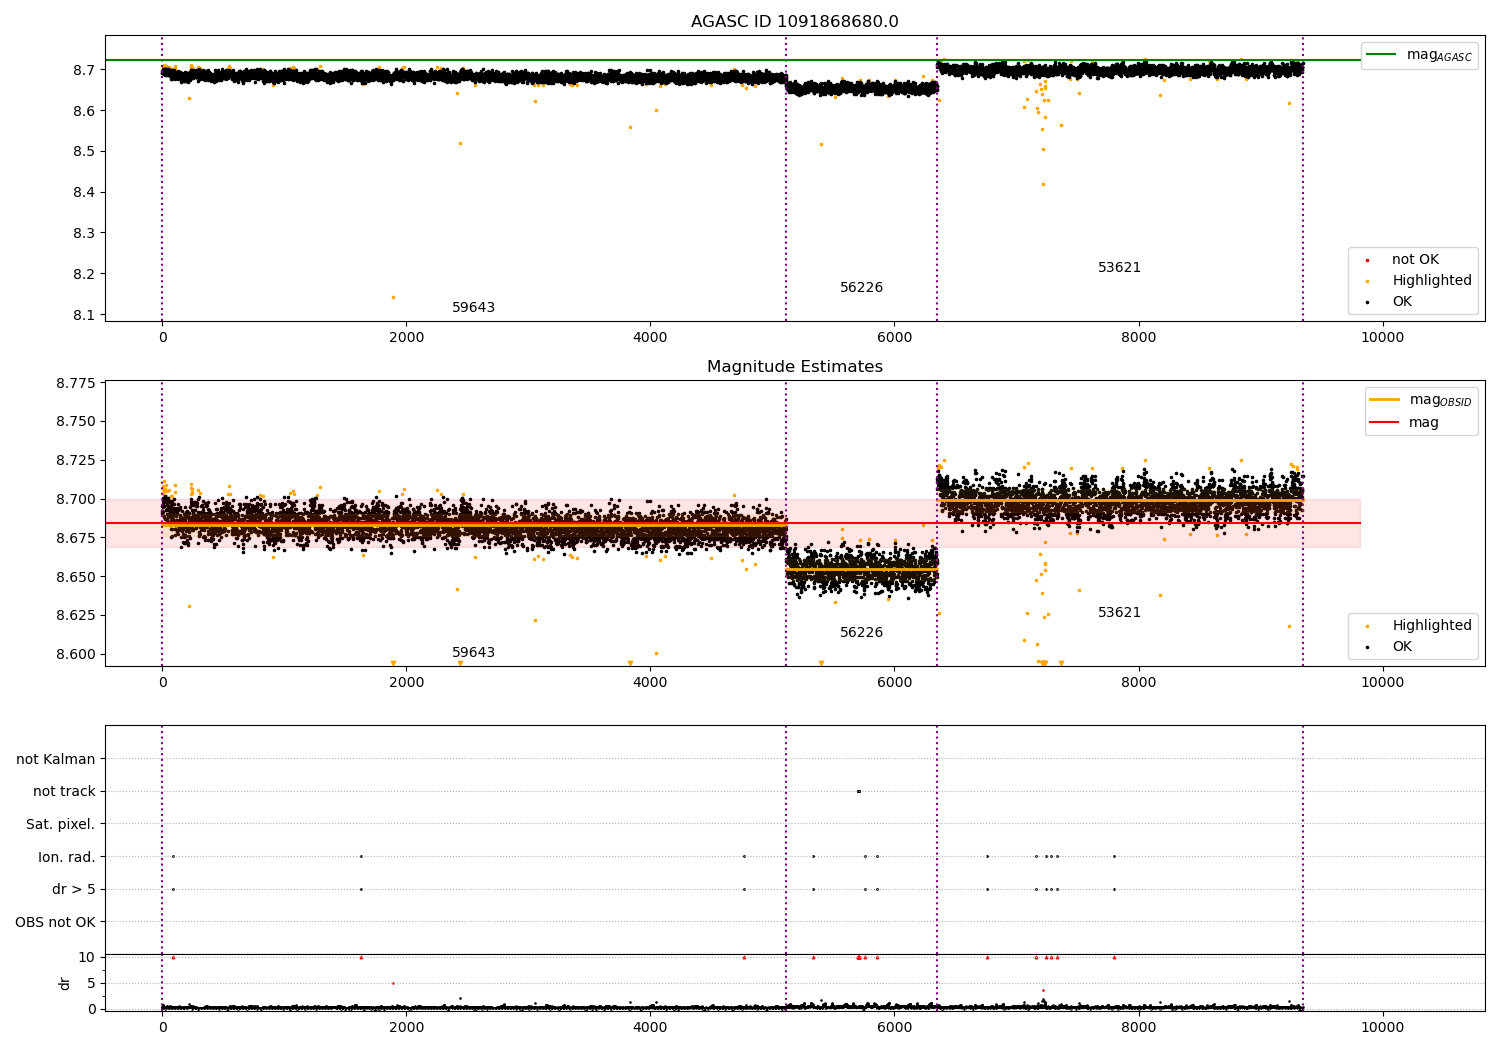Click the 'not track' data marker near 5700
The width and height of the screenshot is (1500, 1050).
click(858, 792)
